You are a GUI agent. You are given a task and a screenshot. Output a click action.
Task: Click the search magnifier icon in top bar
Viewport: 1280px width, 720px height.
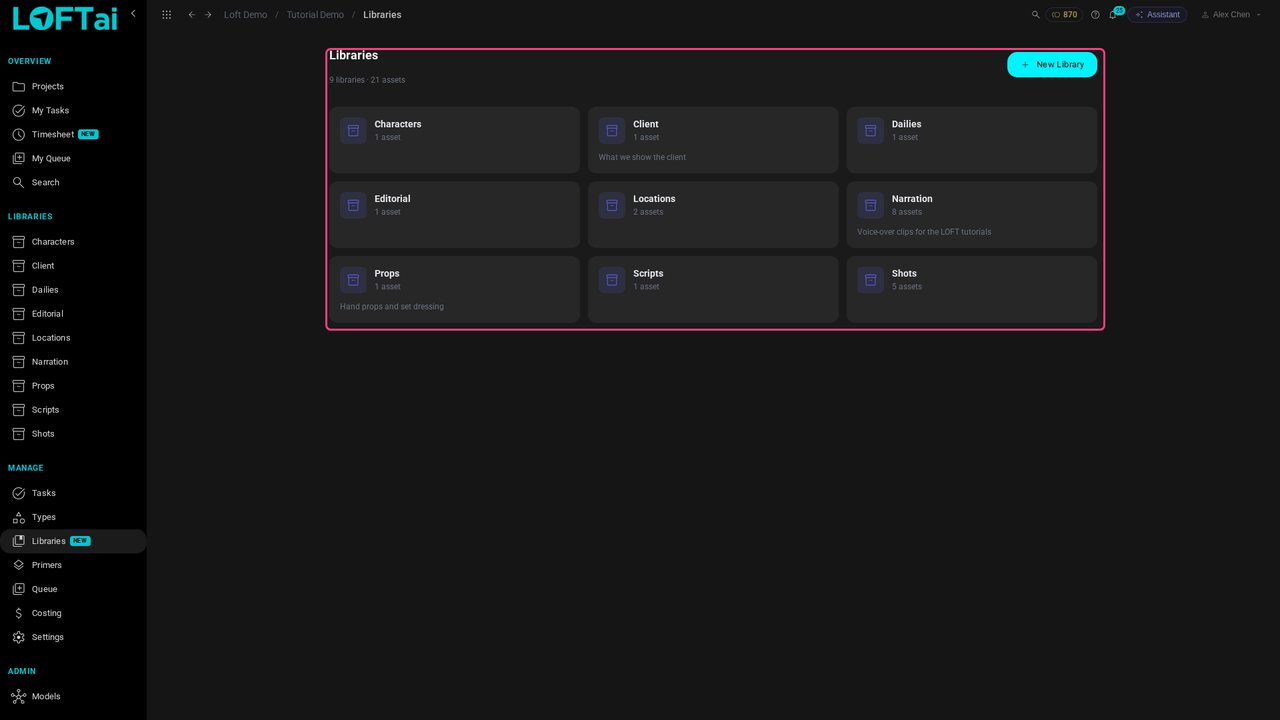1036,15
